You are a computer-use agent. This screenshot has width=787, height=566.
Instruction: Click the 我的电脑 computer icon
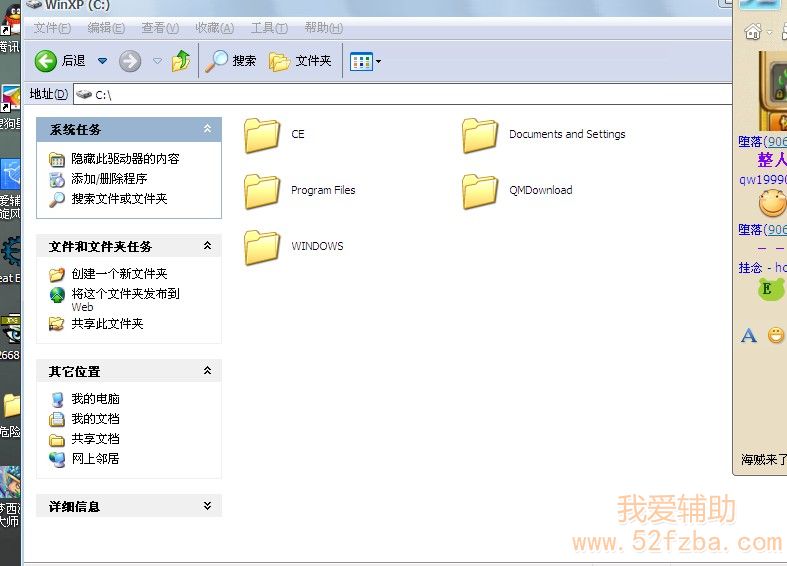(x=57, y=399)
